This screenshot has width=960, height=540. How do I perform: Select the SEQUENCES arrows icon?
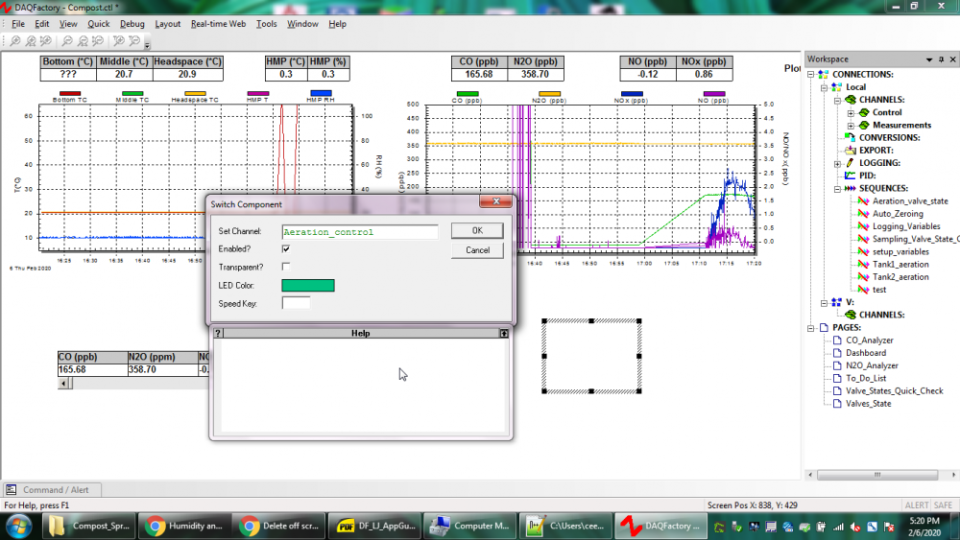tap(850, 188)
